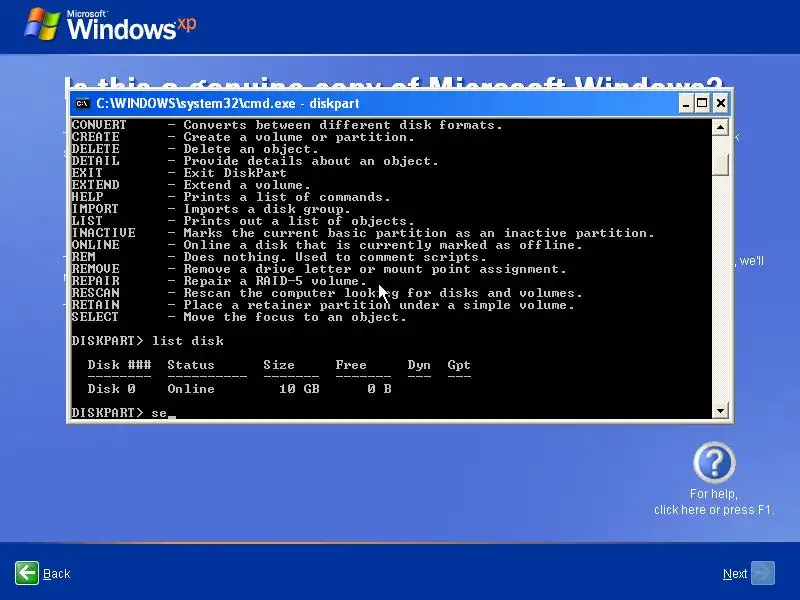Viewport: 800px width, 600px height.
Task: Click the HELP command line
Action: (x=231, y=197)
